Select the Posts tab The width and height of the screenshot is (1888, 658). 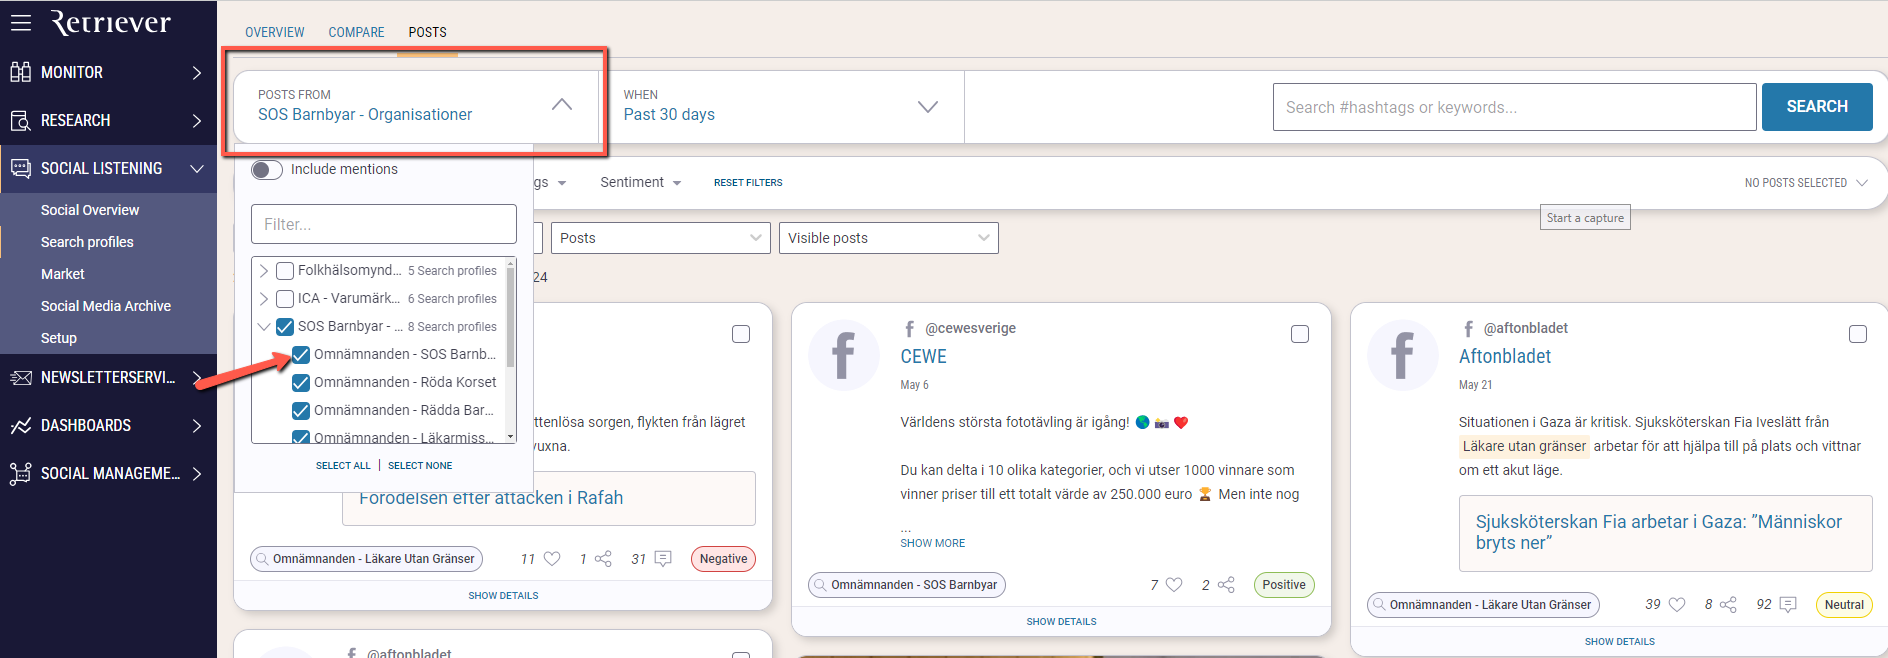point(427,33)
